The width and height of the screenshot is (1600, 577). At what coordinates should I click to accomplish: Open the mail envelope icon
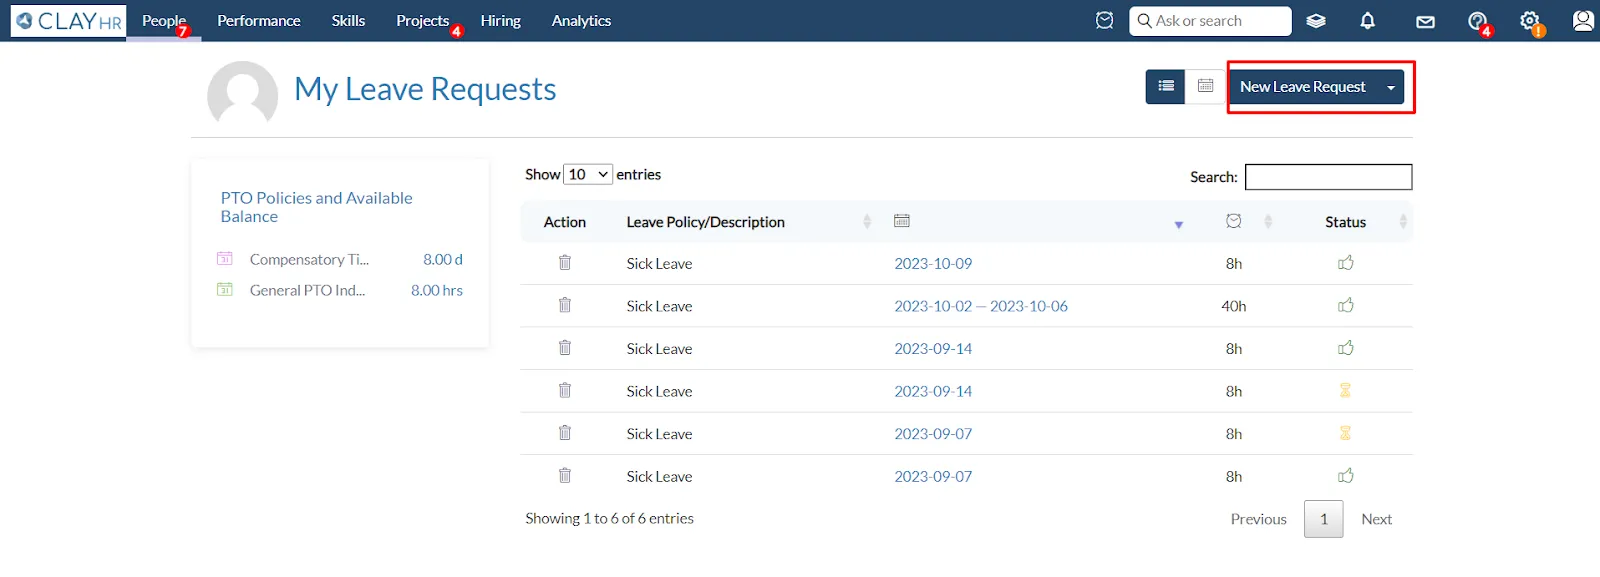click(x=1426, y=21)
